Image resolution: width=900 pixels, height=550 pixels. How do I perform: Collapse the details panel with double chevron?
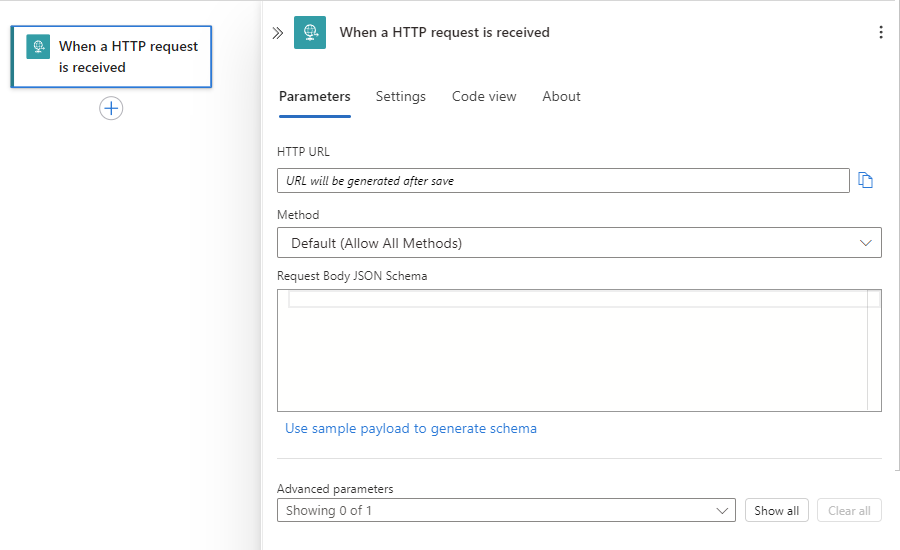pos(278,33)
